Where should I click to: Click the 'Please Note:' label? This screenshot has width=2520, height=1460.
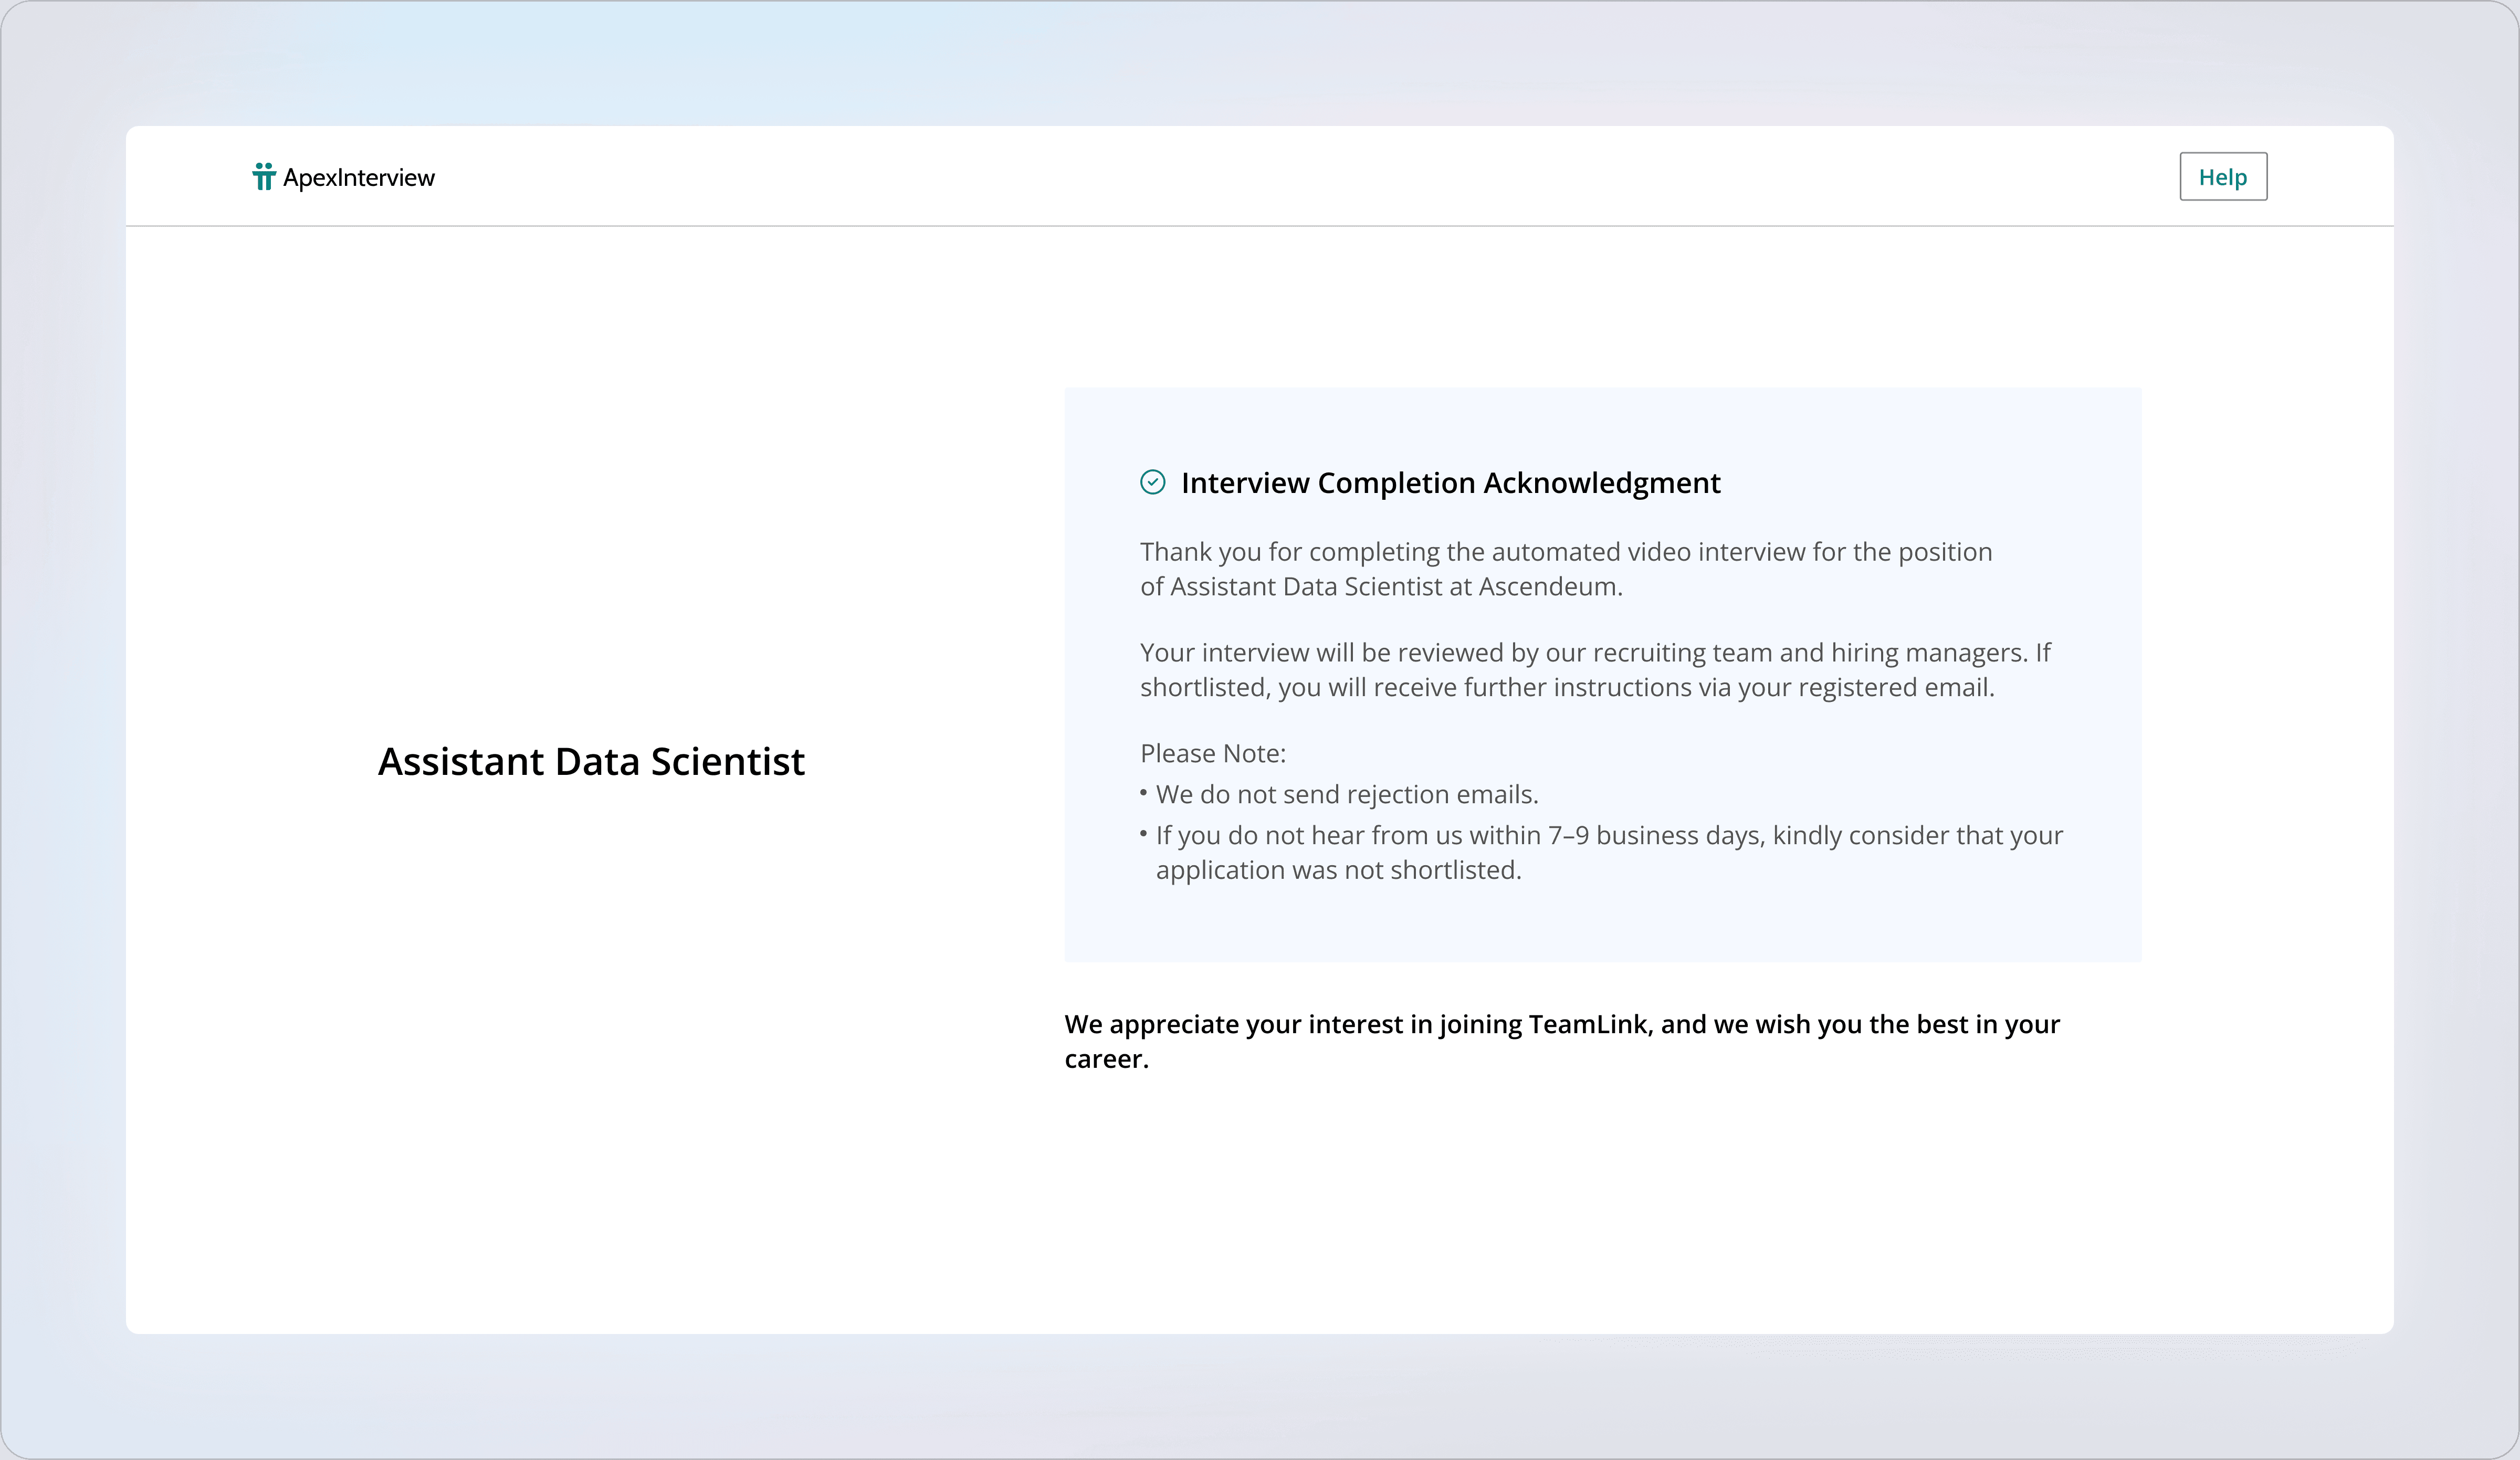[x=1212, y=754]
